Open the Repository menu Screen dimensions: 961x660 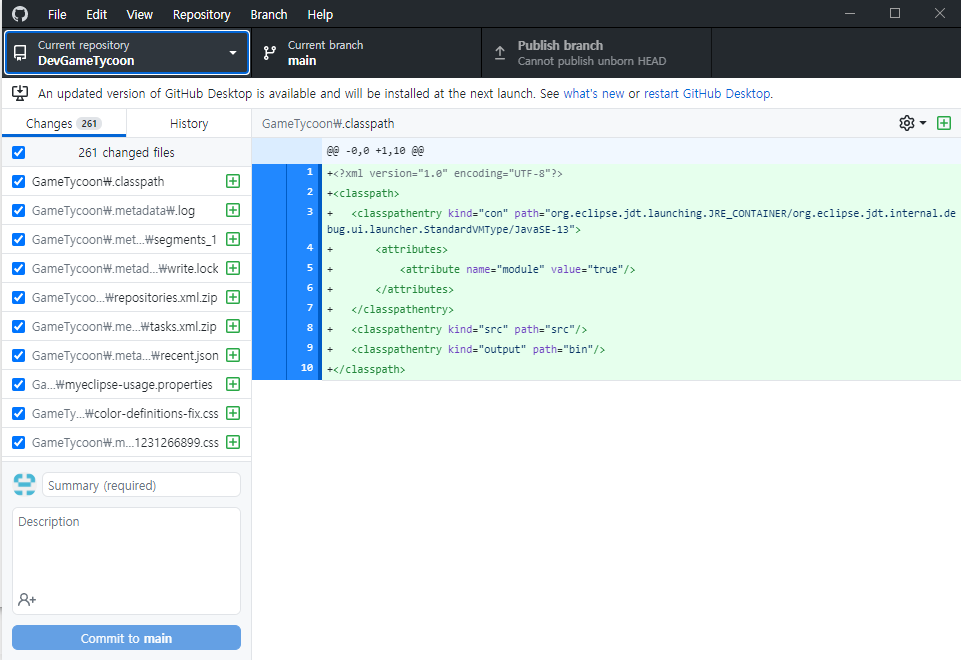(202, 14)
